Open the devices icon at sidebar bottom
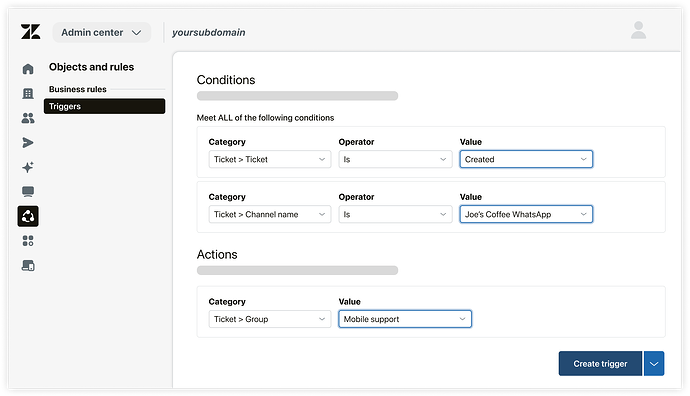The image size is (690, 396). pyautogui.click(x=28, y=265)
